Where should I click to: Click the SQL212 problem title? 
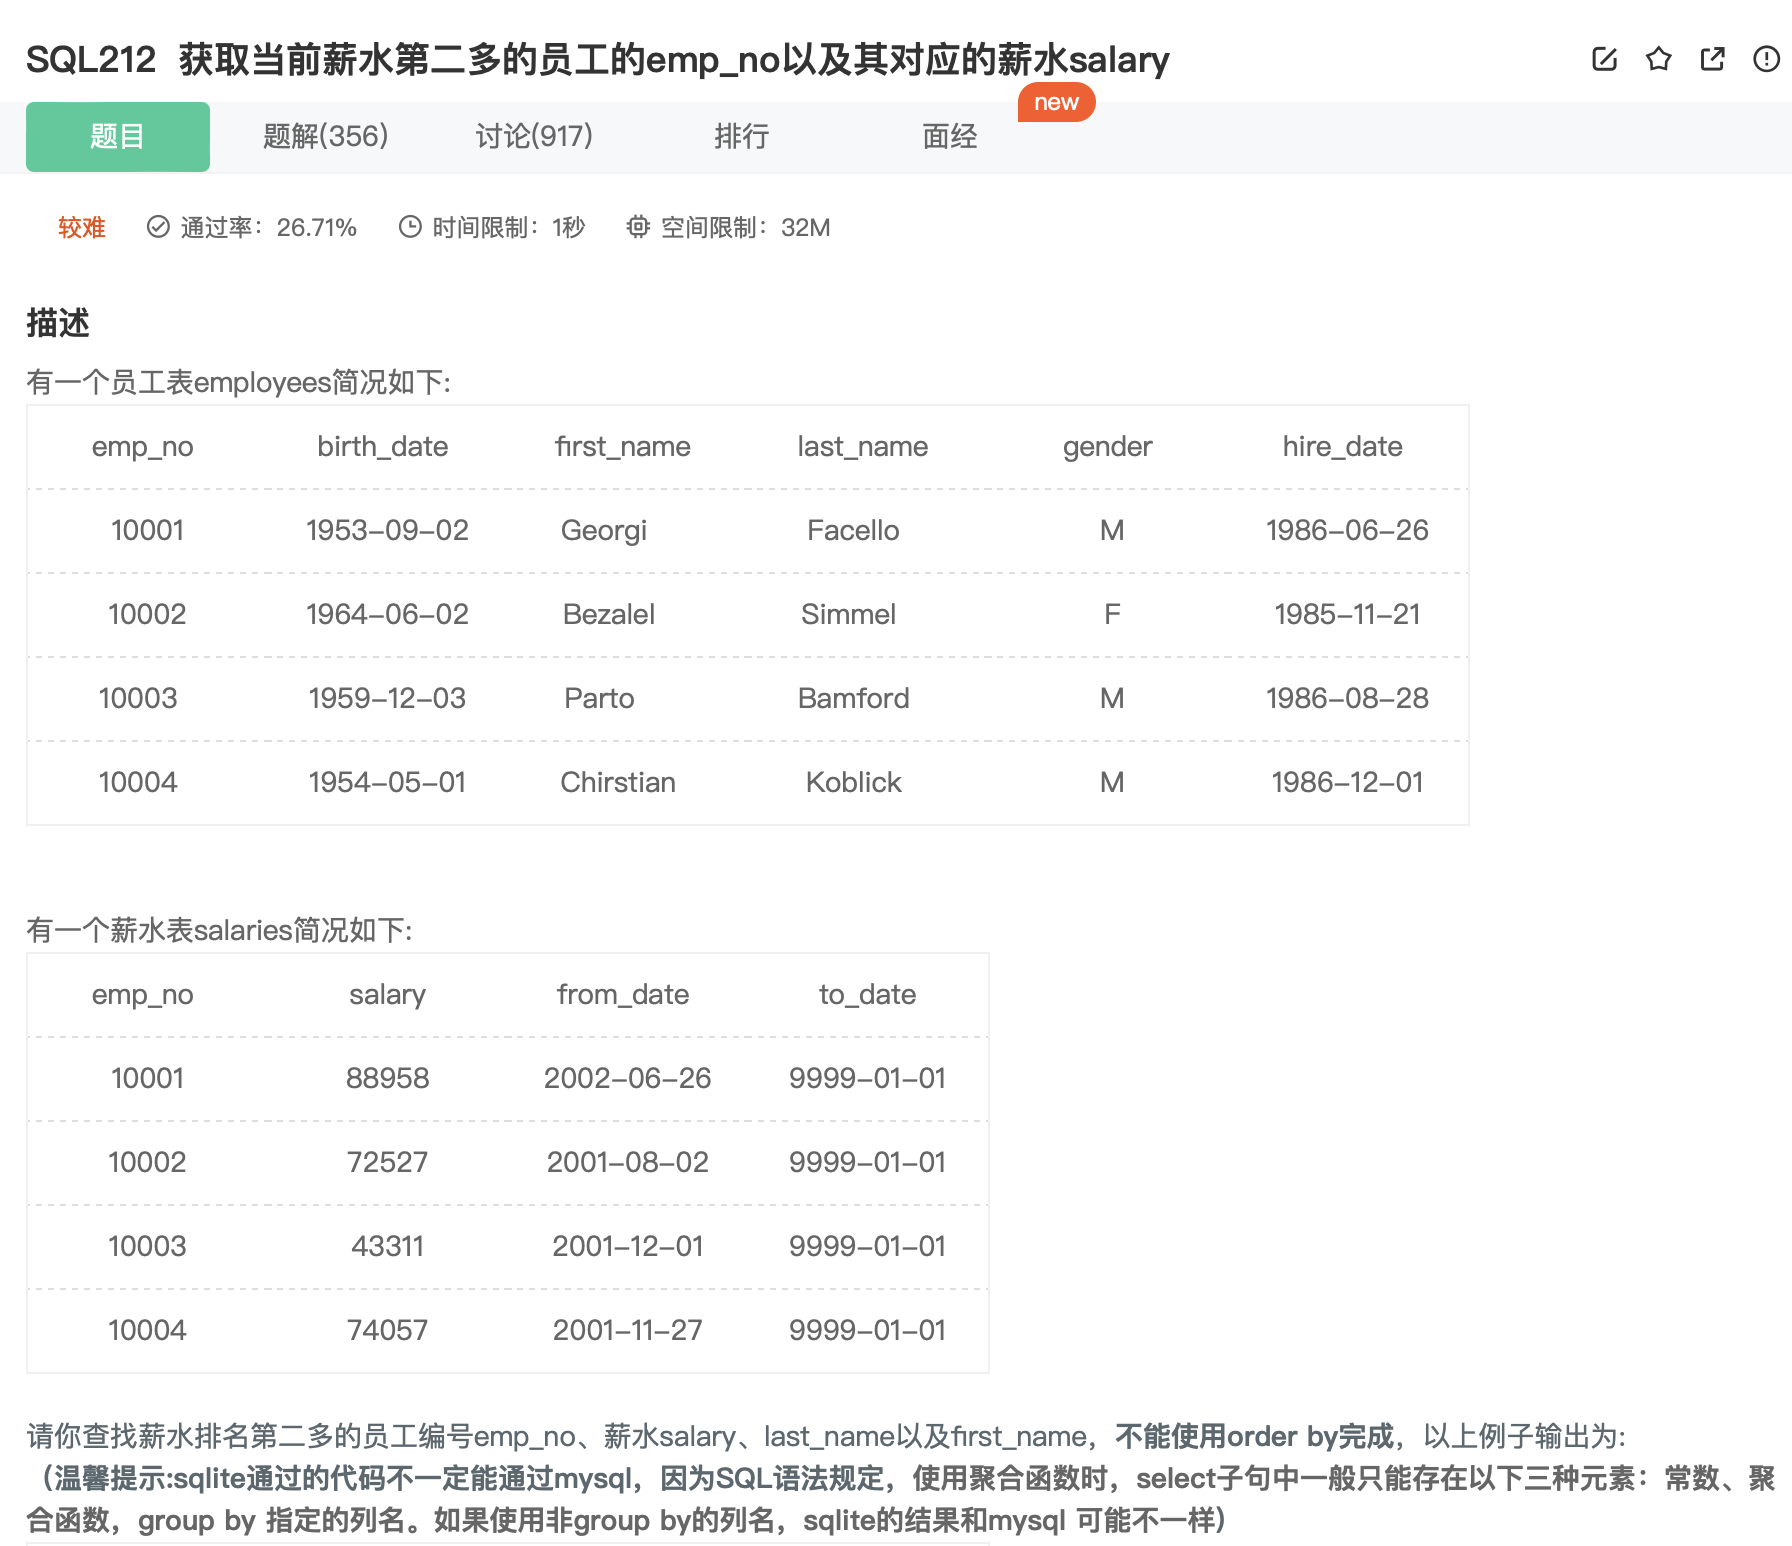[597, 60]
